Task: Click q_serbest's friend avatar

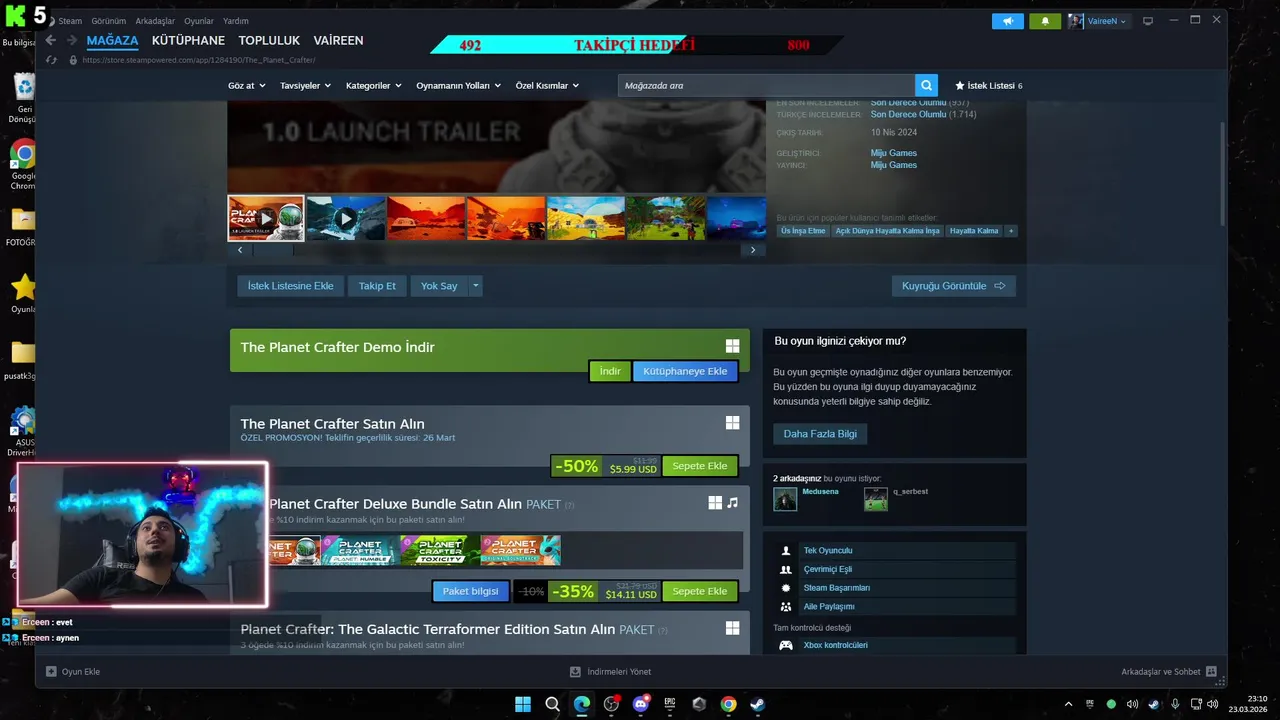Action: 876,499
